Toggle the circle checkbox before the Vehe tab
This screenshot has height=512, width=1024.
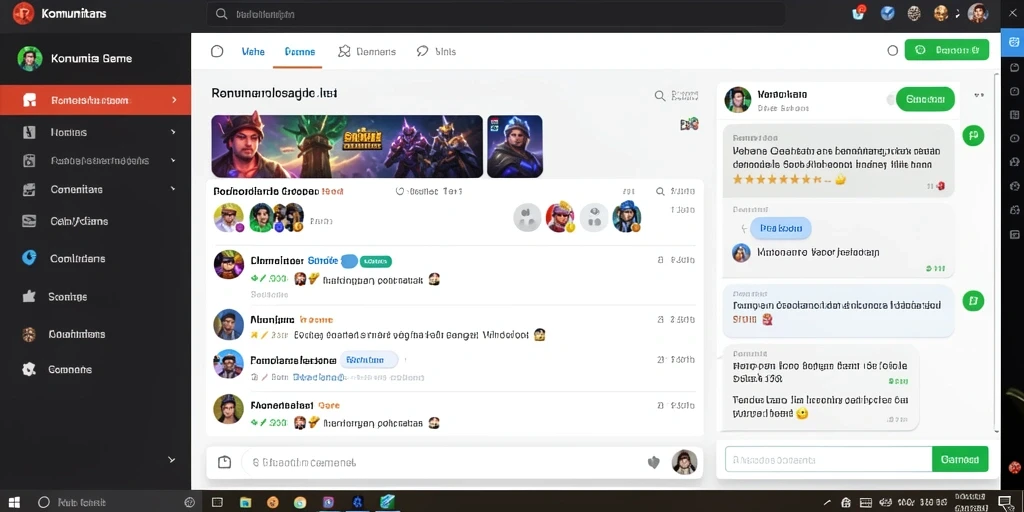pyautogui.click(x=217, y=52)
